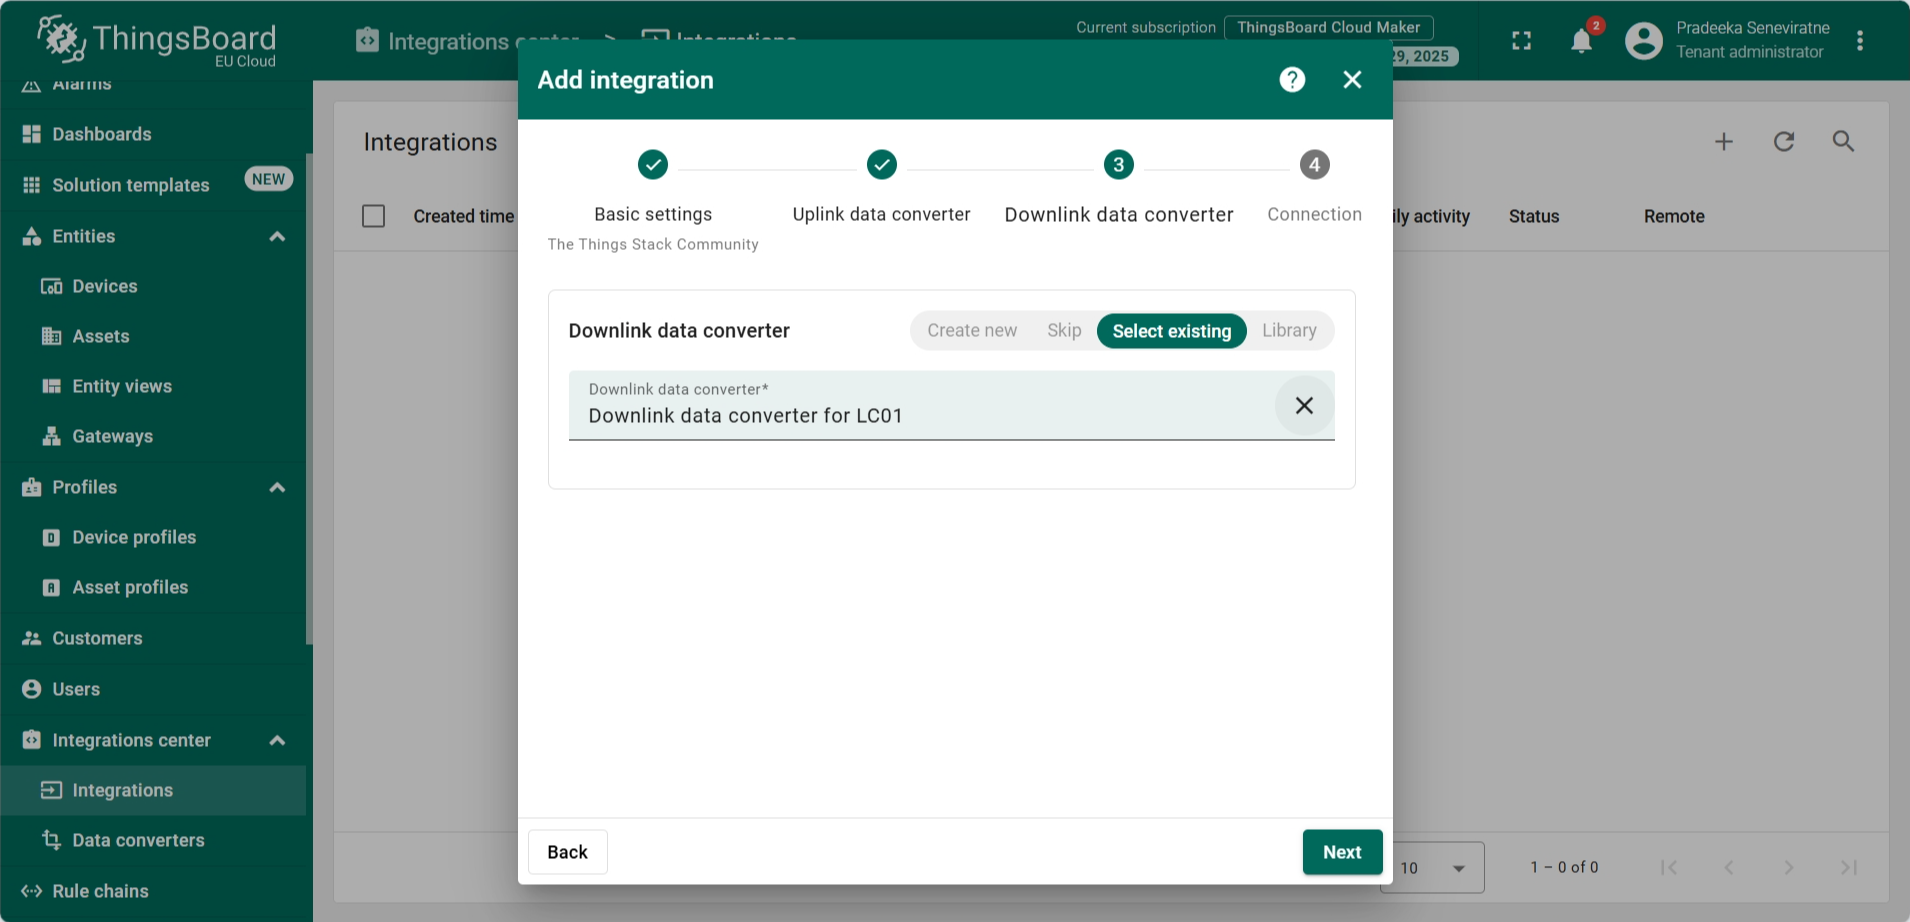
Task: Click the Next button
Action: tap(1342, 852)
